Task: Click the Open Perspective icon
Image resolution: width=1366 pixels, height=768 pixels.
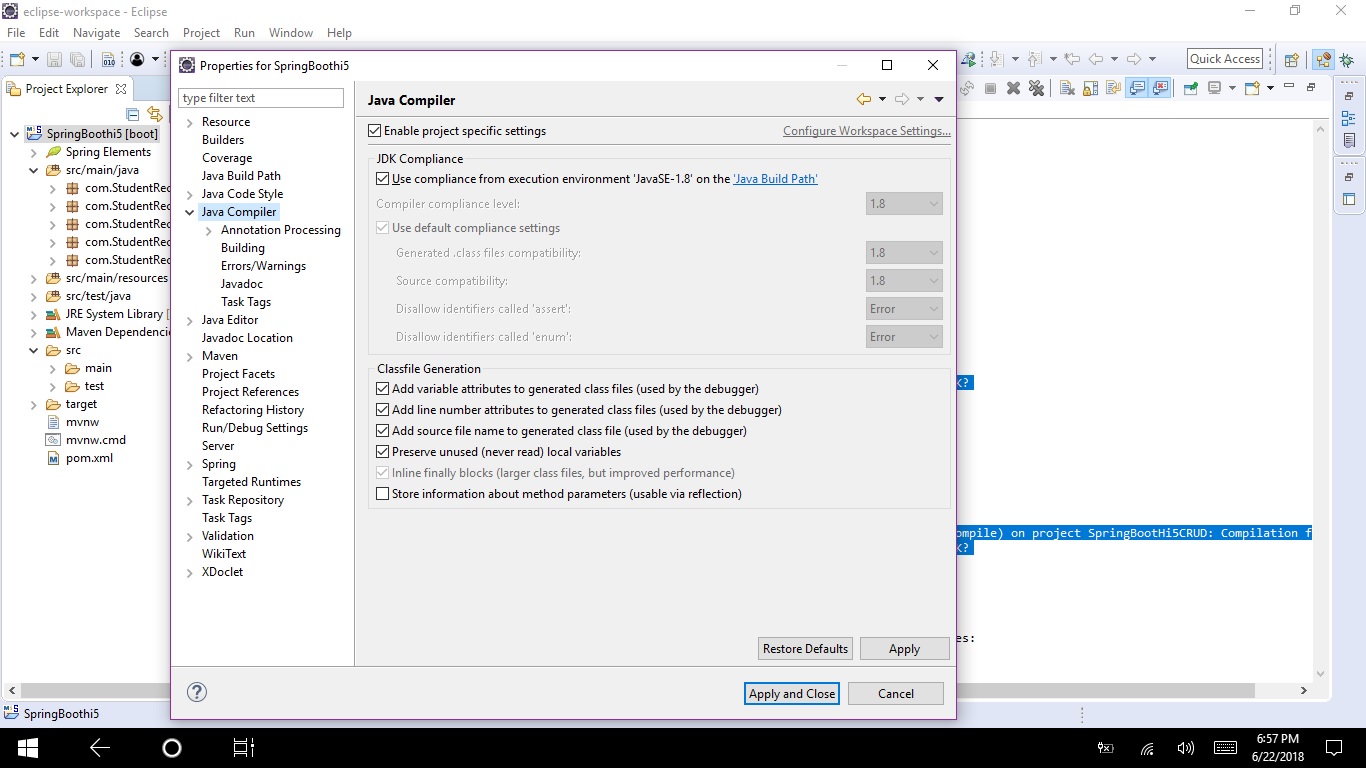Action: click(1291, 60)
